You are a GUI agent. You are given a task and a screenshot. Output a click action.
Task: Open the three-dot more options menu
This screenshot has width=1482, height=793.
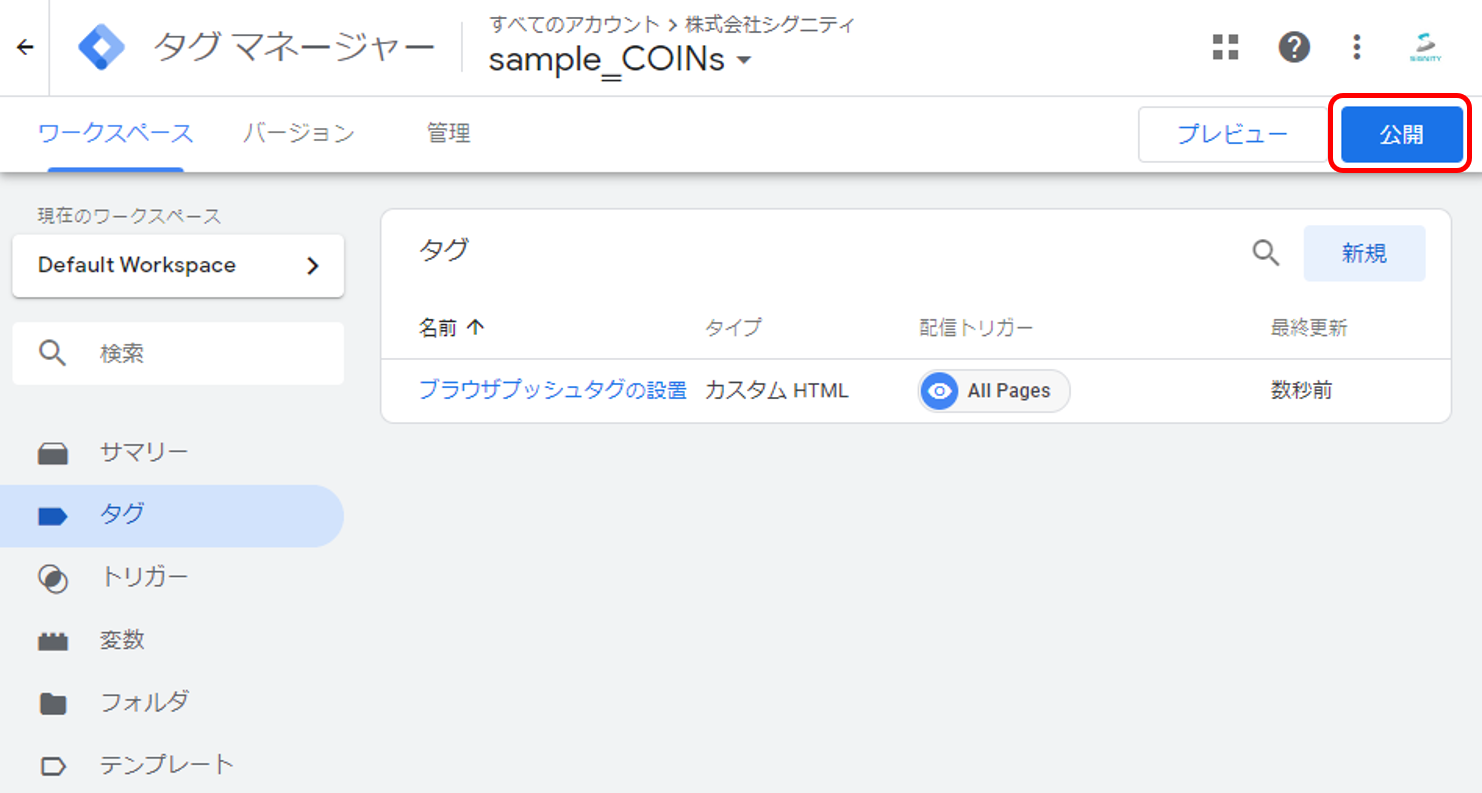(1357, 47)
